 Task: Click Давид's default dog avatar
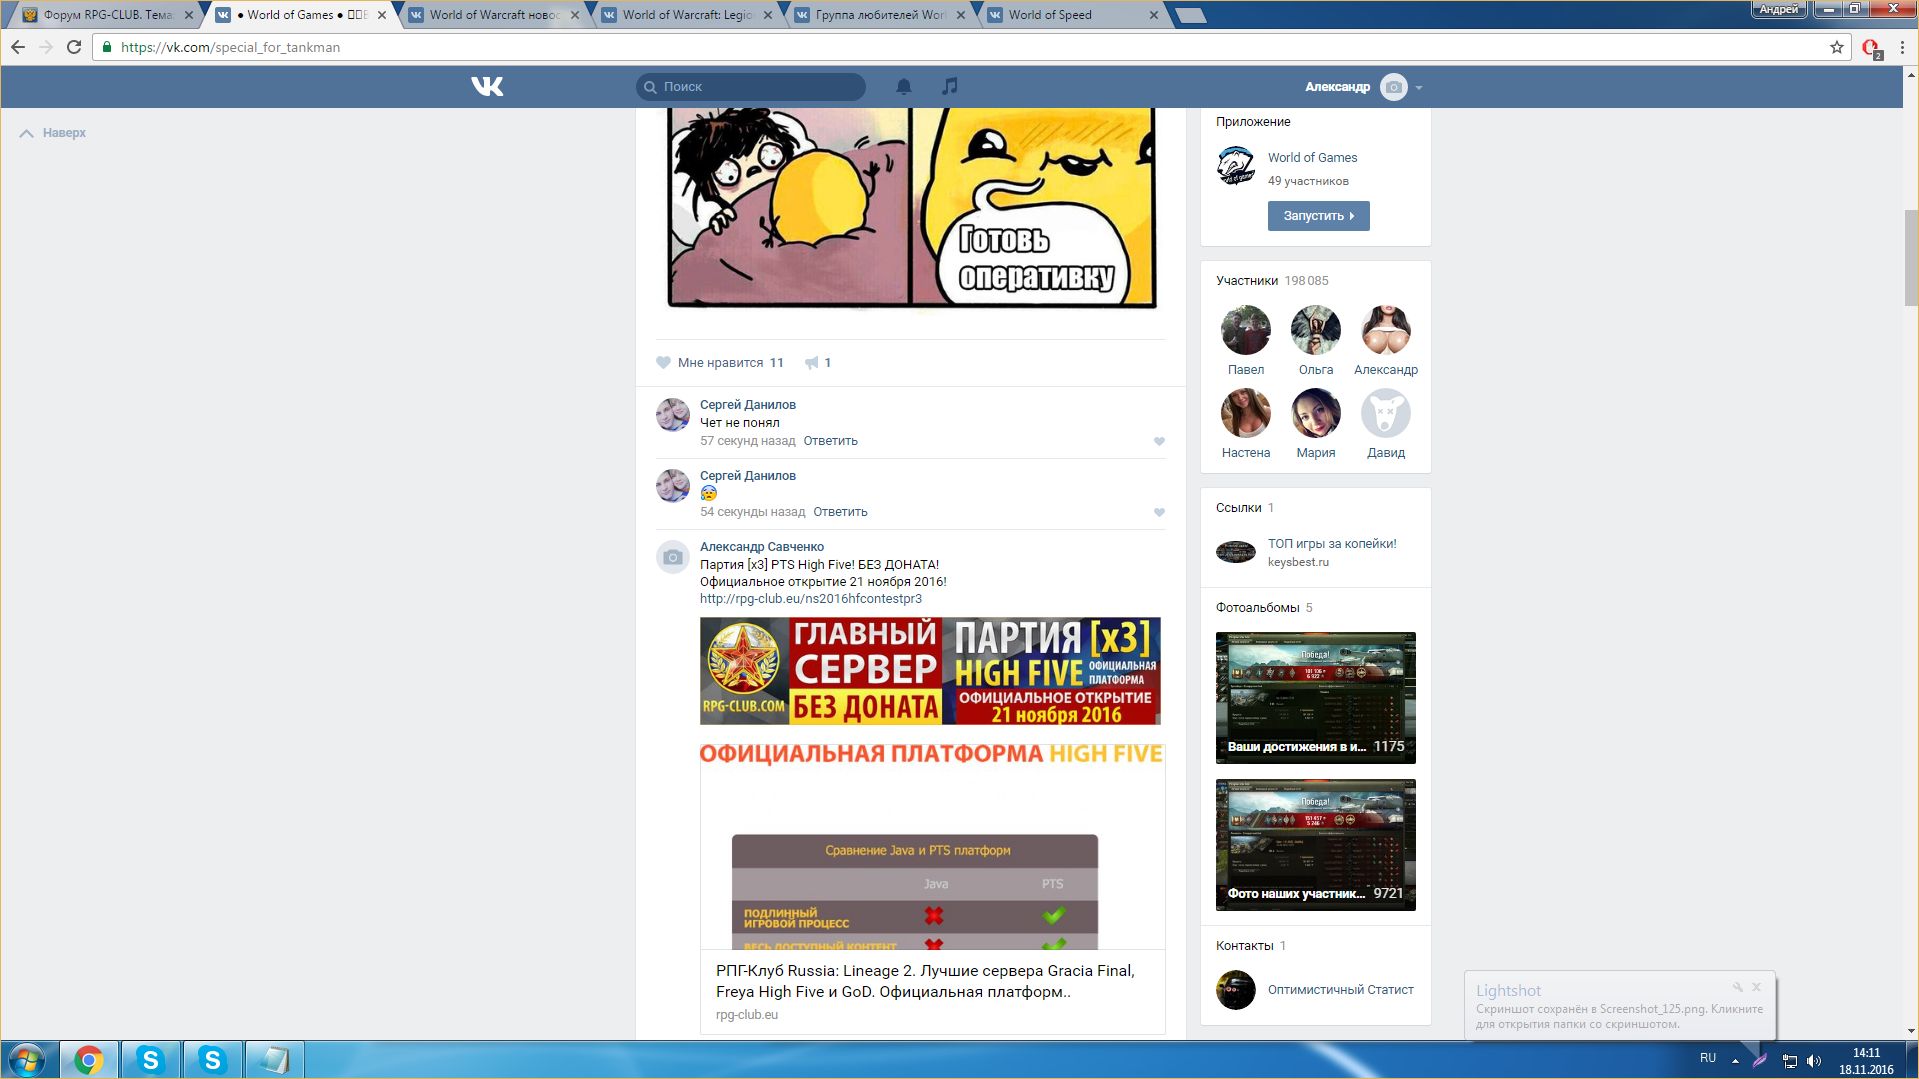coord(1386,413)
